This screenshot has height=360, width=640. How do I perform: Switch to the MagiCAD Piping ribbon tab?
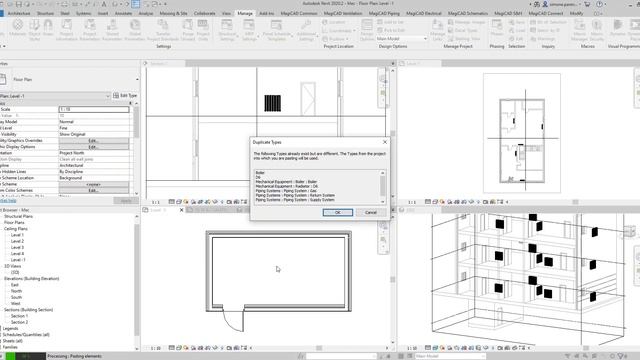click(x=384, y=13)
